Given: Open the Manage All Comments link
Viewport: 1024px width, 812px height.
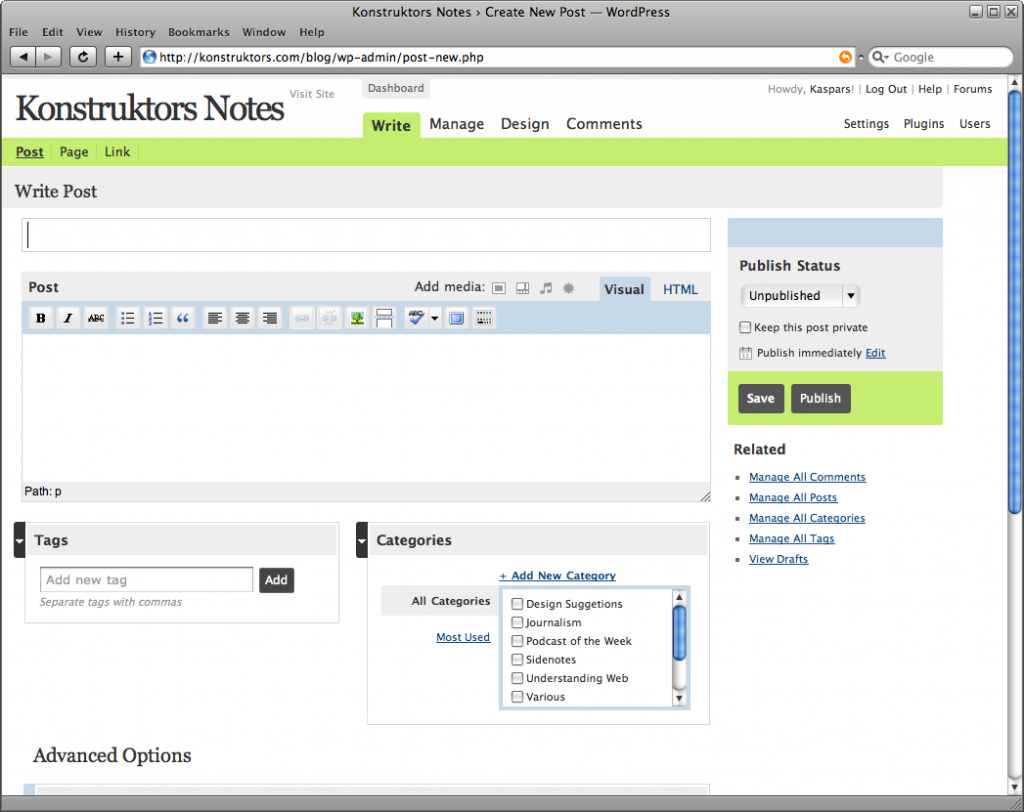Looking at the screenshot, I should click(807, 477).
